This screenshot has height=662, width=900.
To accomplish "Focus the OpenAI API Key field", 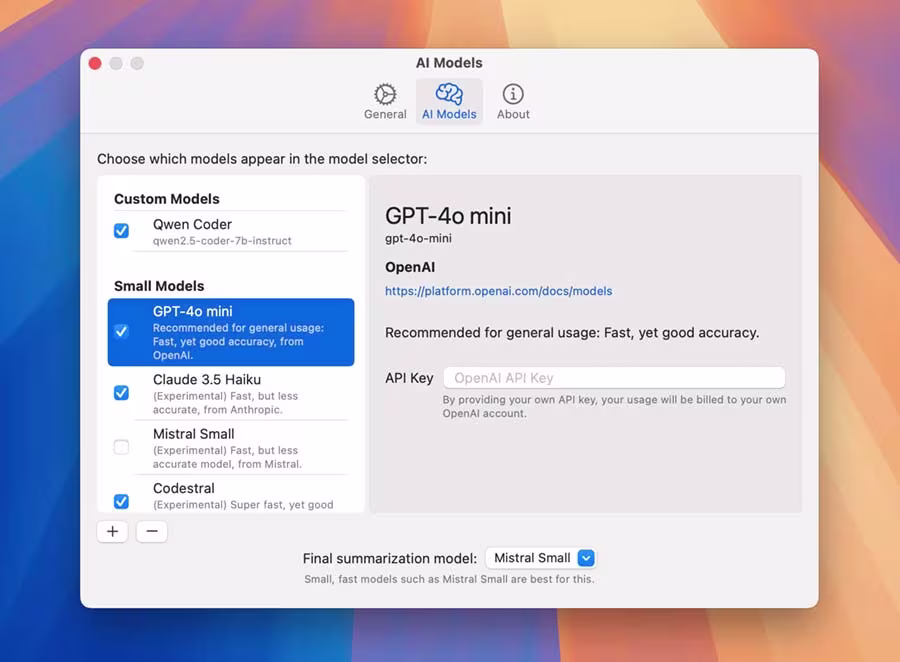I will click(614, 378).
